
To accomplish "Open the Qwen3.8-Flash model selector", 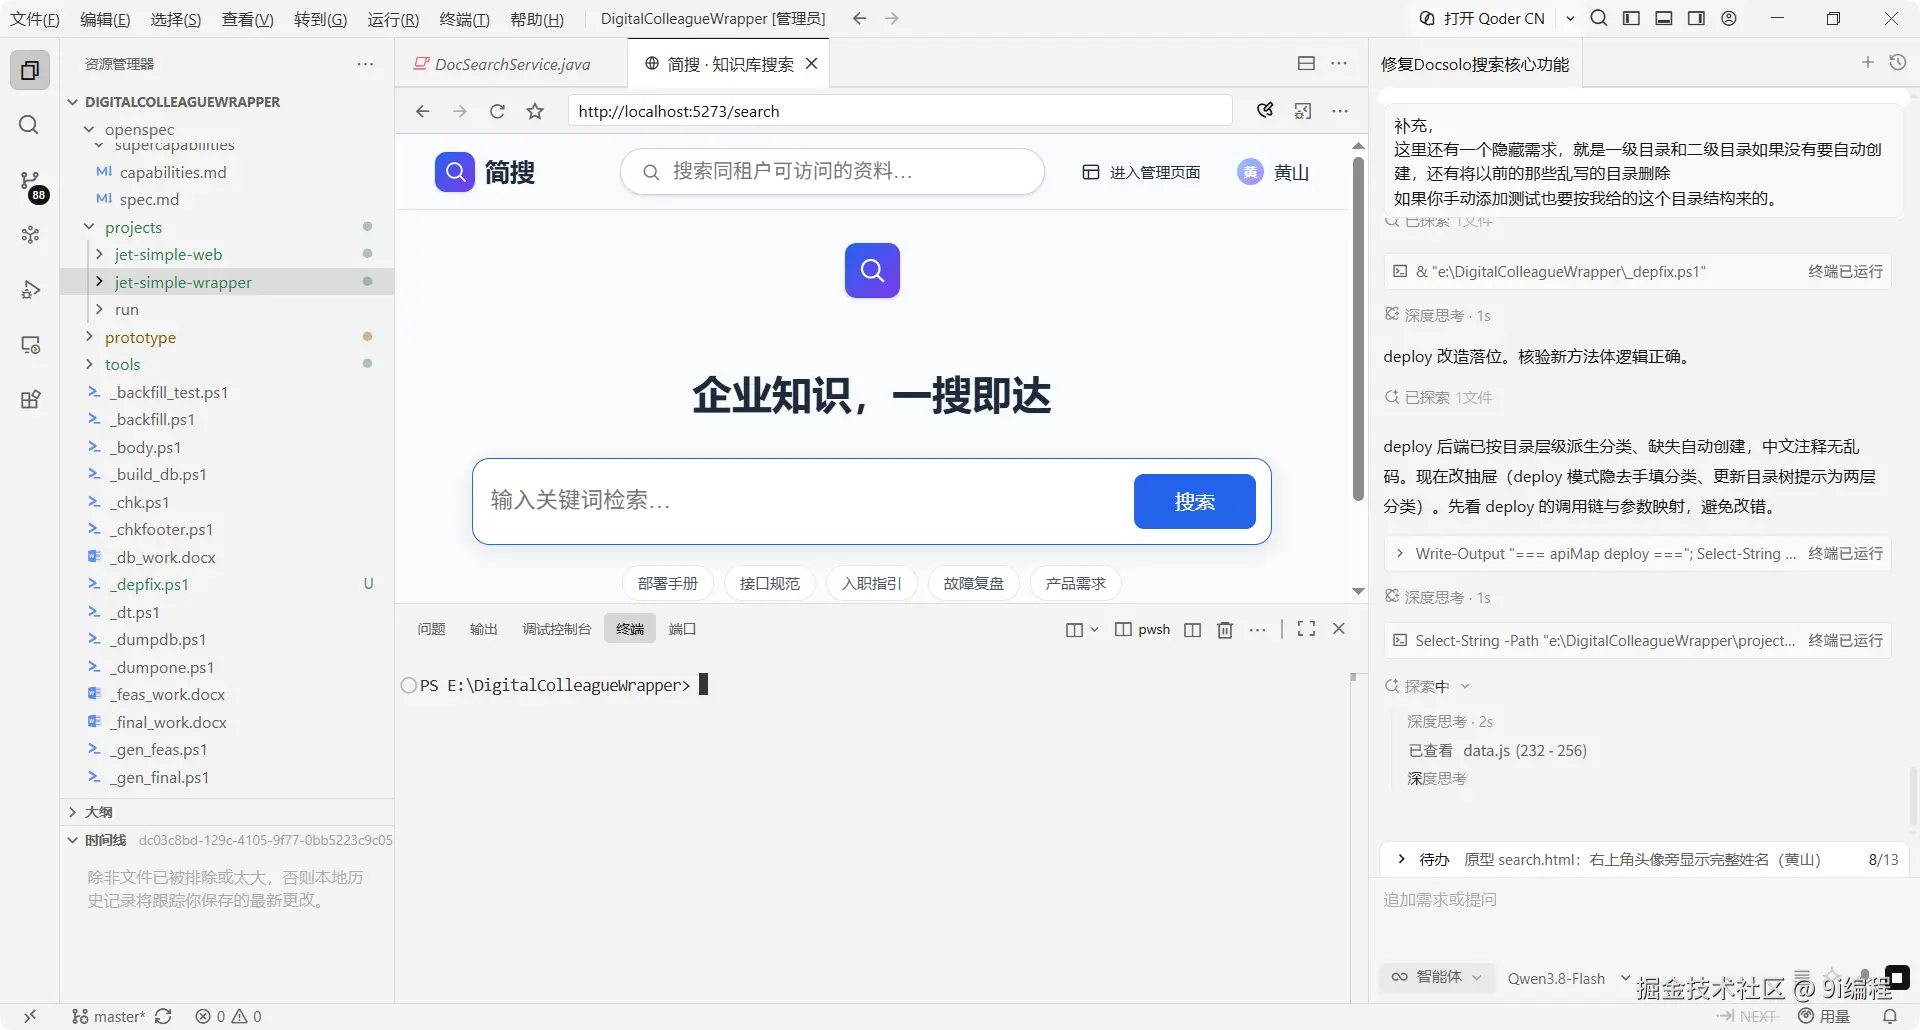I will click(x=1568, y=978).
